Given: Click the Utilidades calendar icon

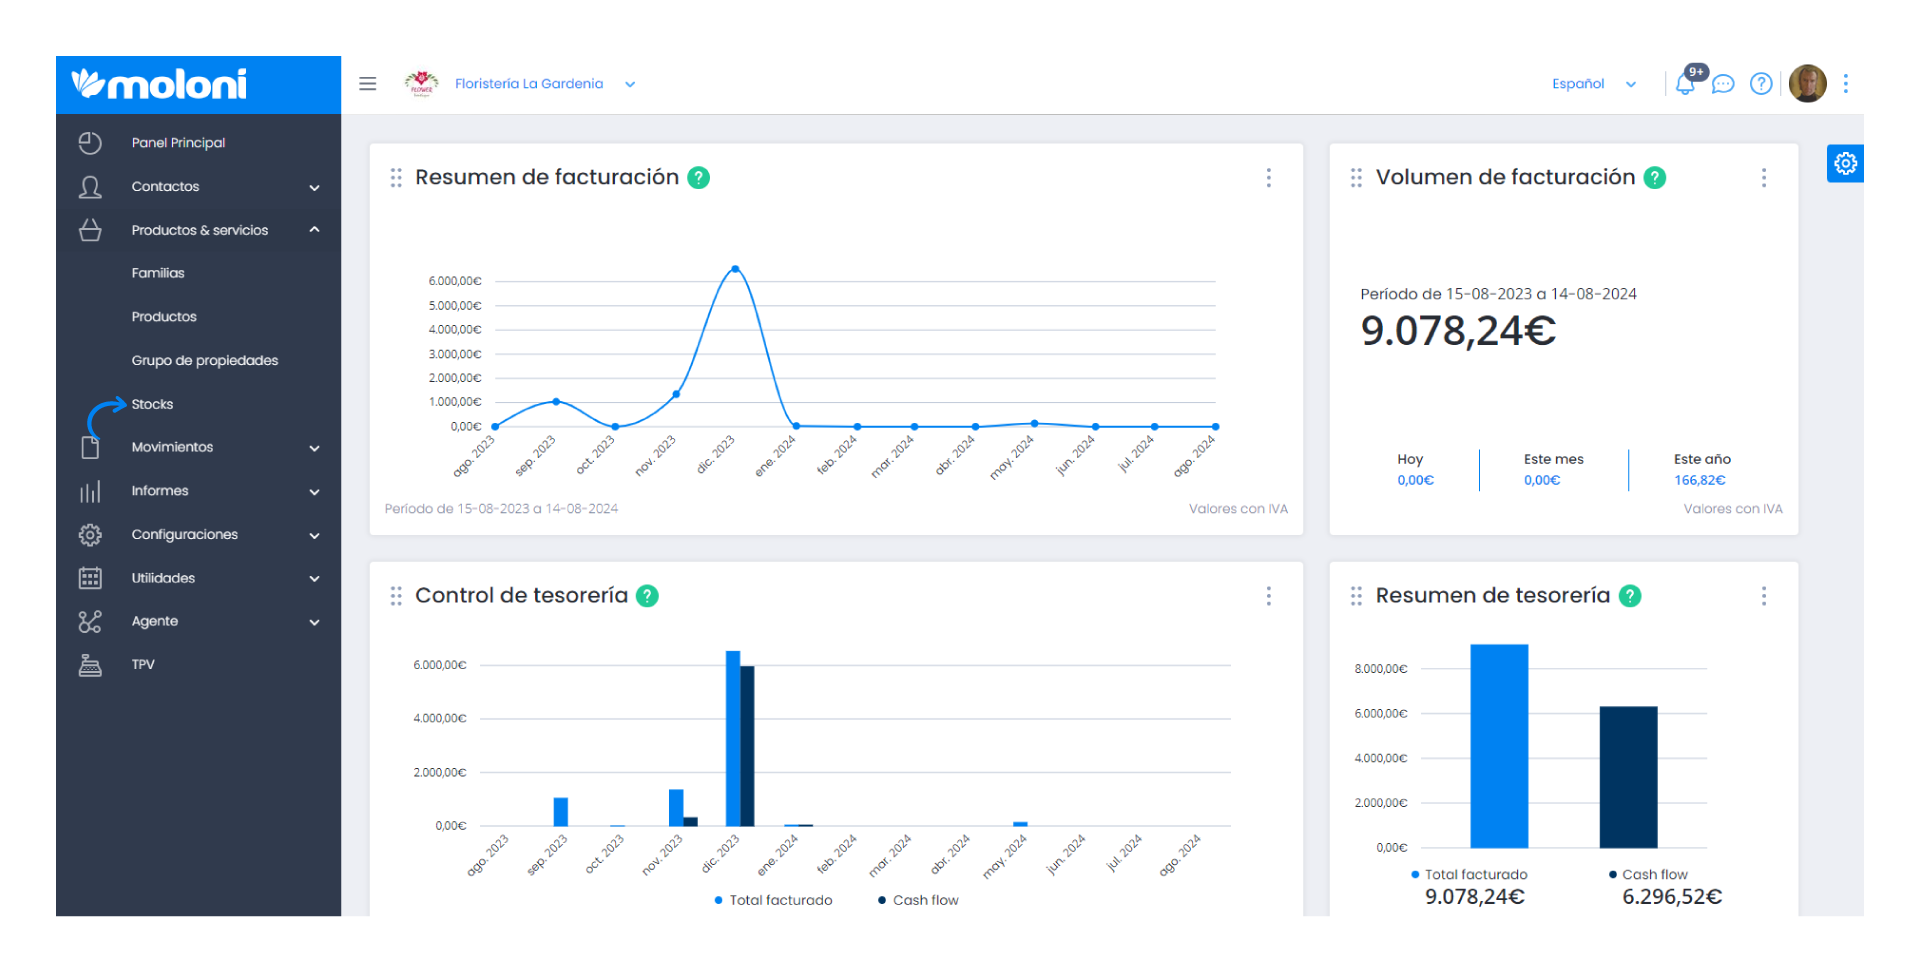Looking at the screenshot, I should (x=90, y=578).
